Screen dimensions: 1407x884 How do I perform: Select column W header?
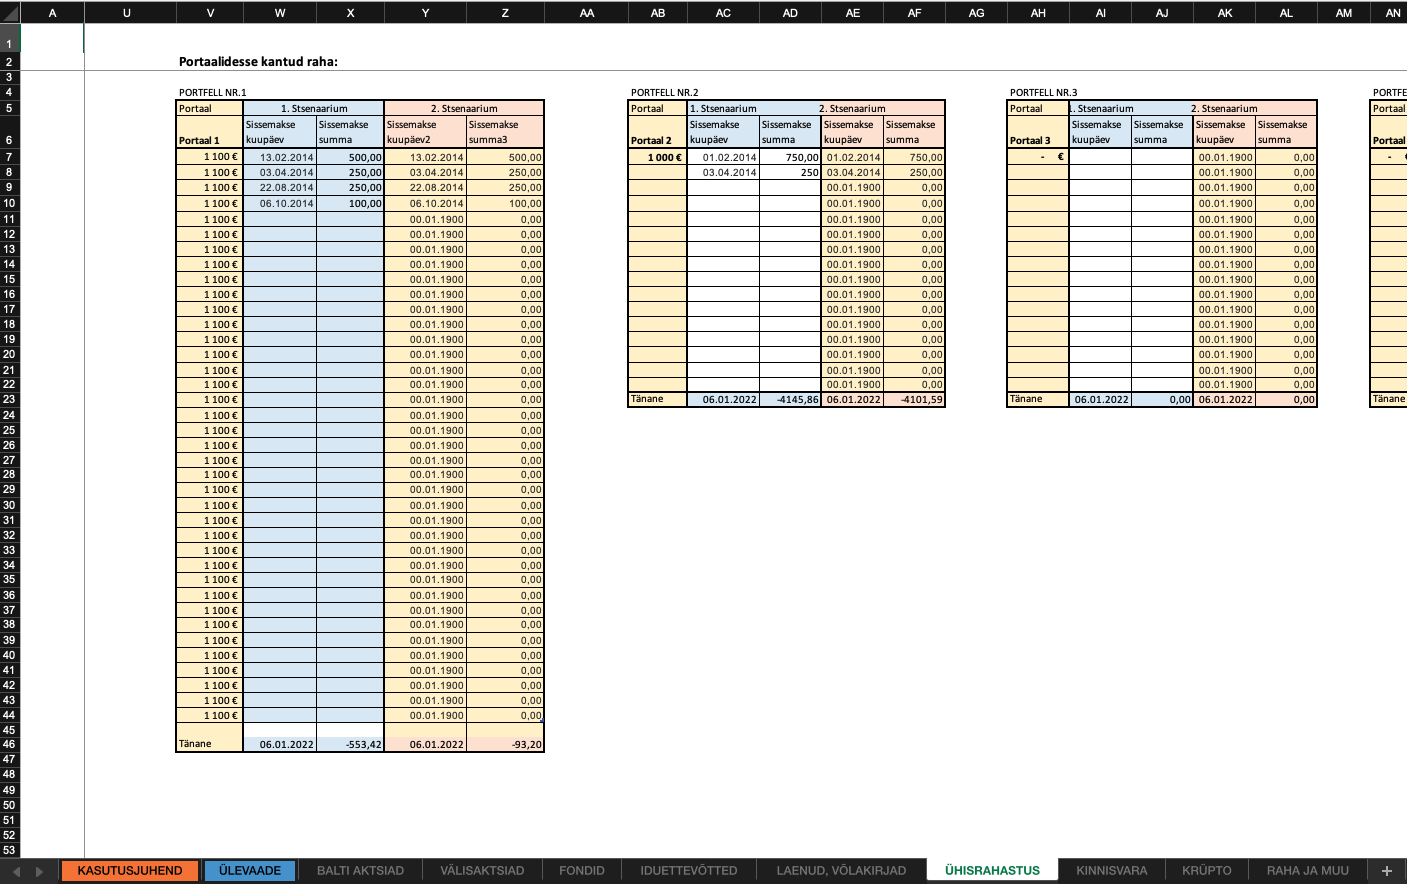pyautogui.click(x=280, y=13)
